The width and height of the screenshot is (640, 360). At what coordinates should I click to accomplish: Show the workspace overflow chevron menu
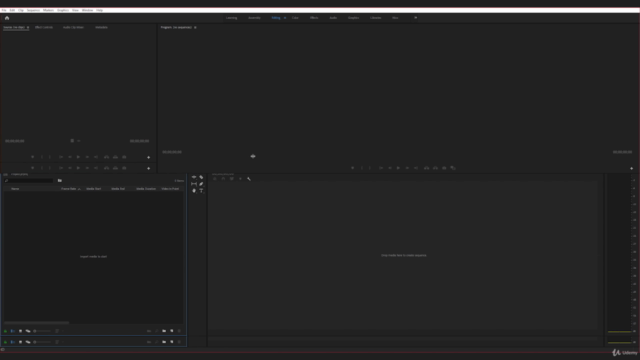pyautogui.click(x=416, y=18)
